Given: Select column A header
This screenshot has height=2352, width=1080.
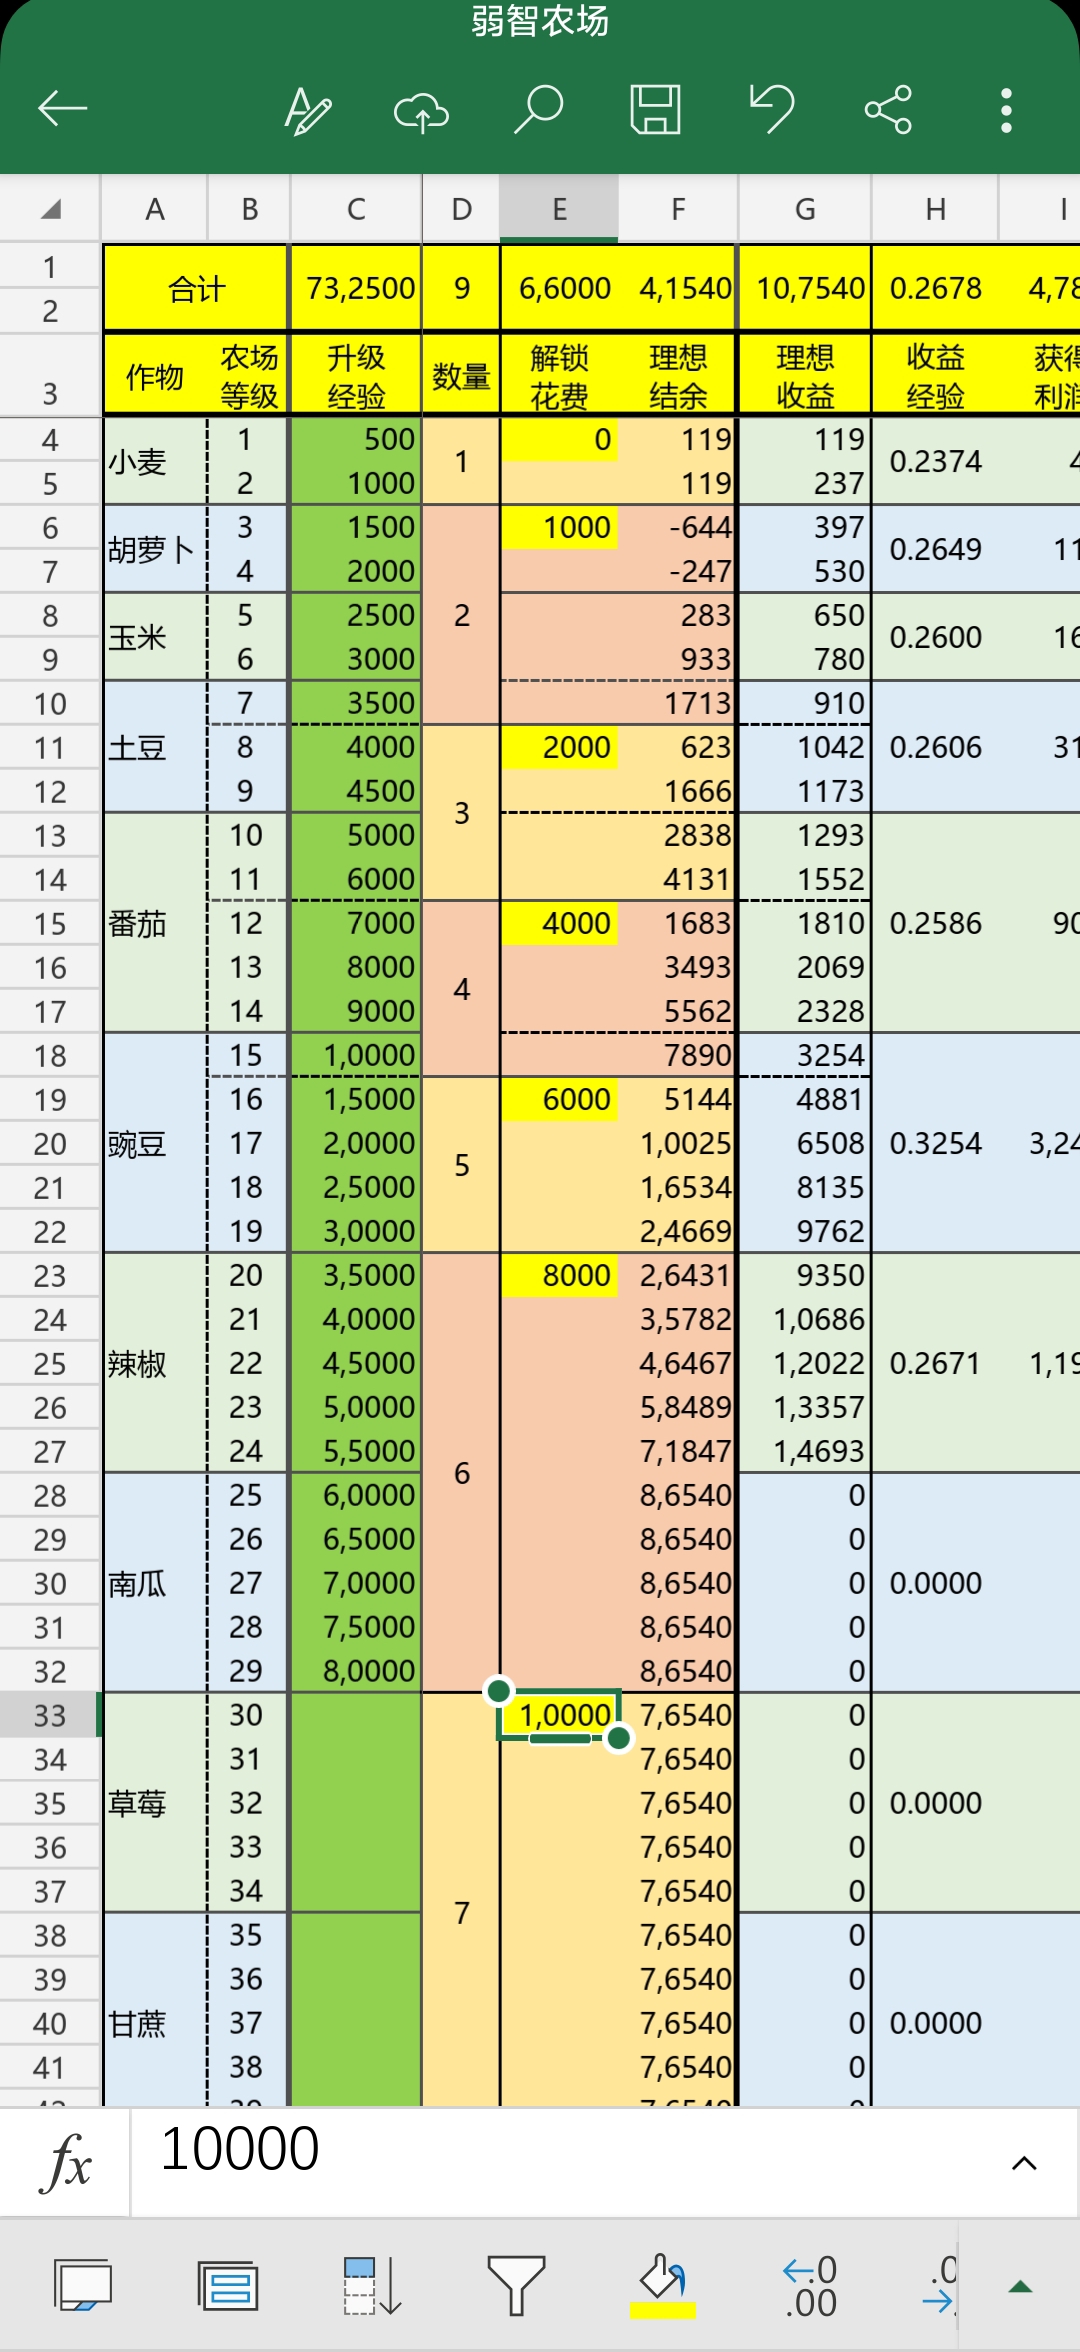Looking at the screenshot, I should point(155,209).
